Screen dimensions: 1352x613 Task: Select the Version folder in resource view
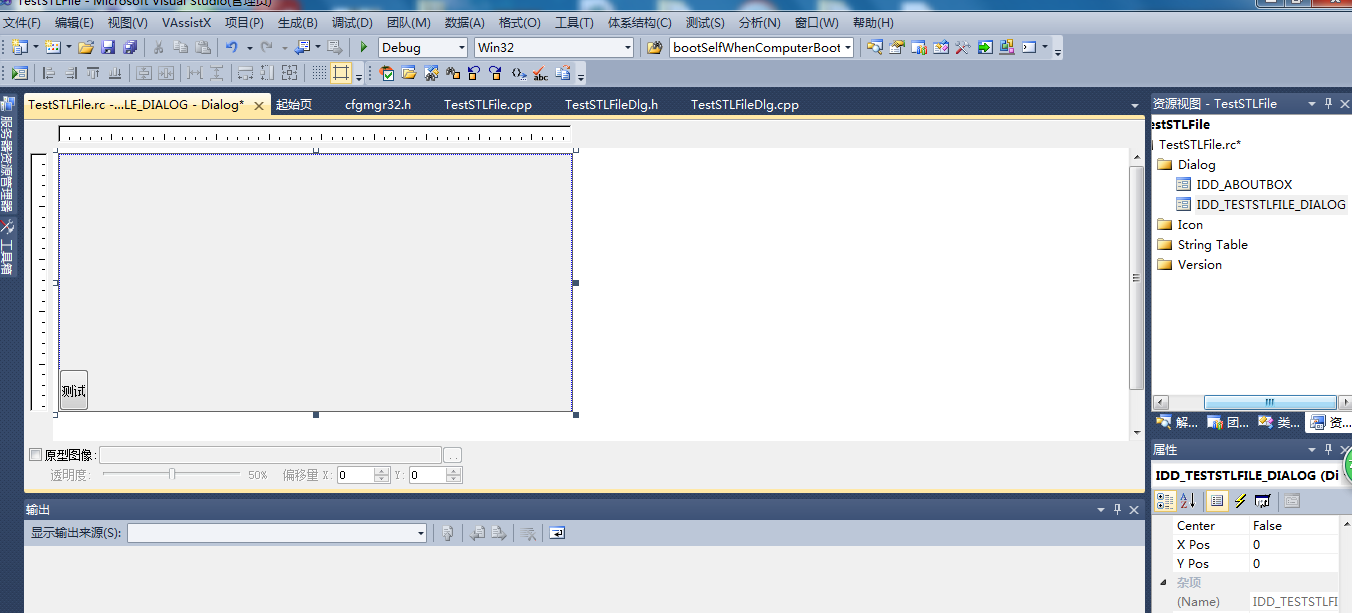[1199, 264]
